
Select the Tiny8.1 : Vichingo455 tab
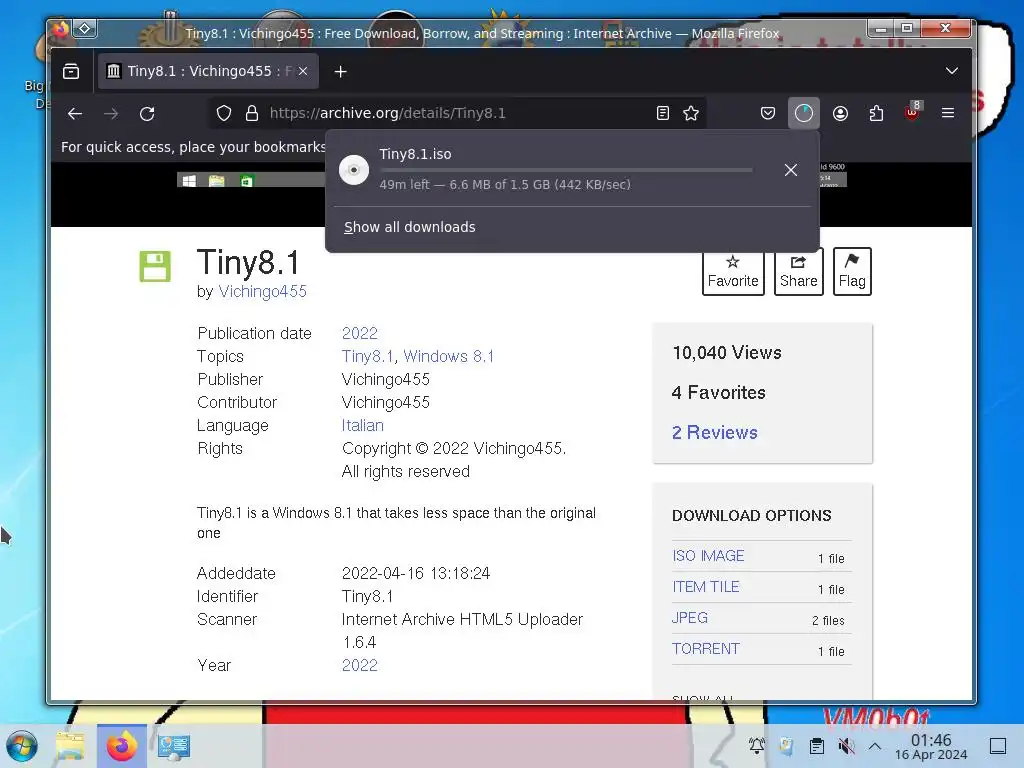(x=208, y=71)
